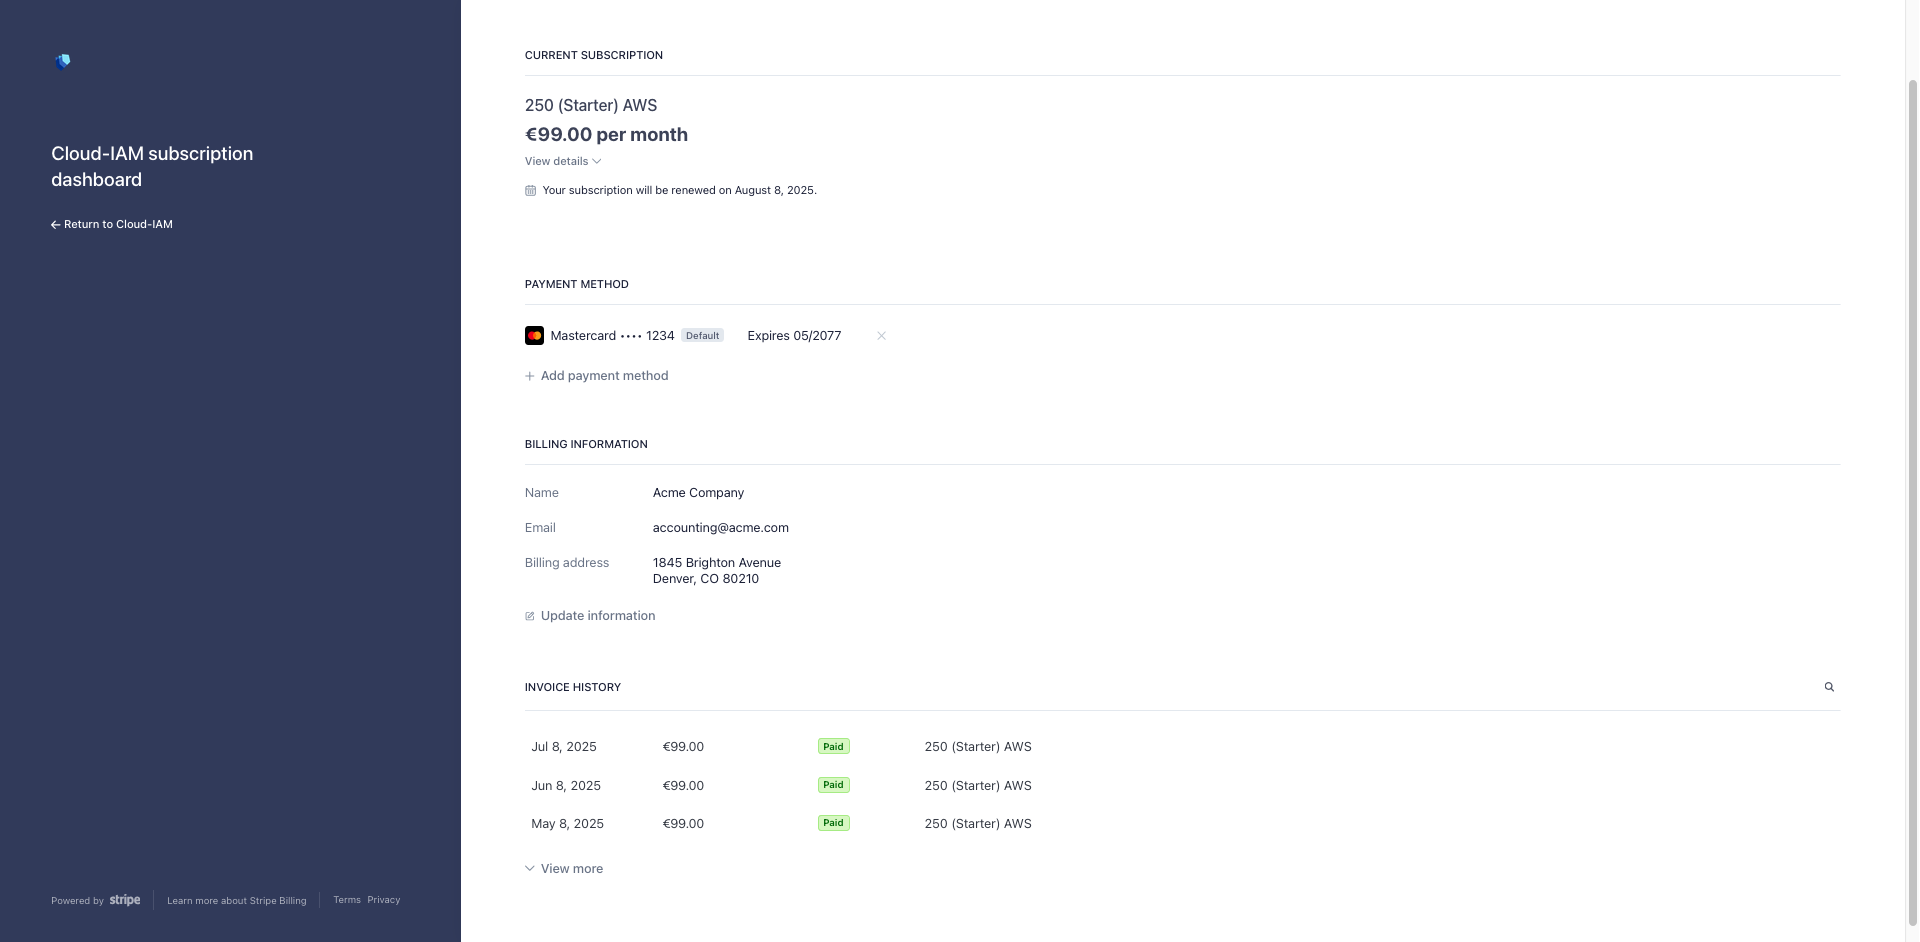Click the edit pencil icon beside Update information
The width and height of the screenshot is (1920, 942).
[530, 616]
